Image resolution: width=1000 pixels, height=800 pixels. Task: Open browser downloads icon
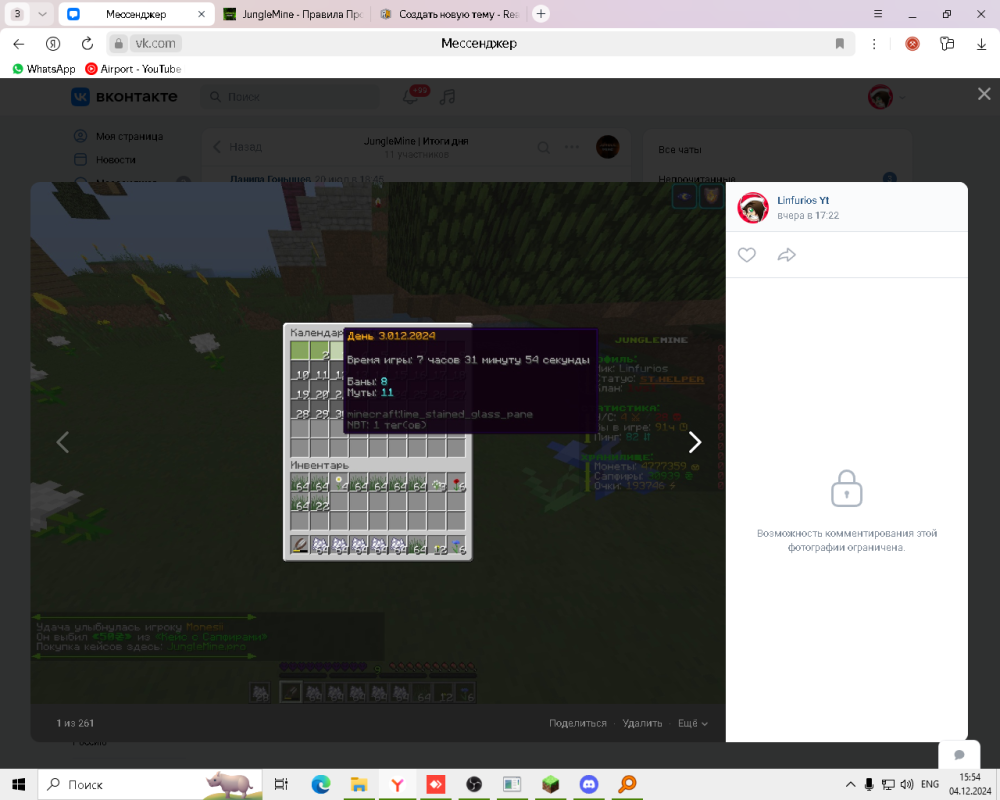point(982,43)
